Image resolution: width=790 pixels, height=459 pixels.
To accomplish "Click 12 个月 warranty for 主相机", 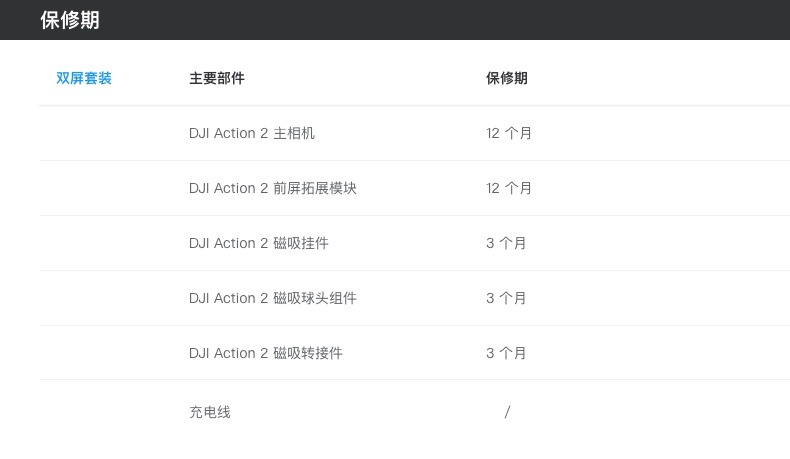I will [x=508, y=133].
